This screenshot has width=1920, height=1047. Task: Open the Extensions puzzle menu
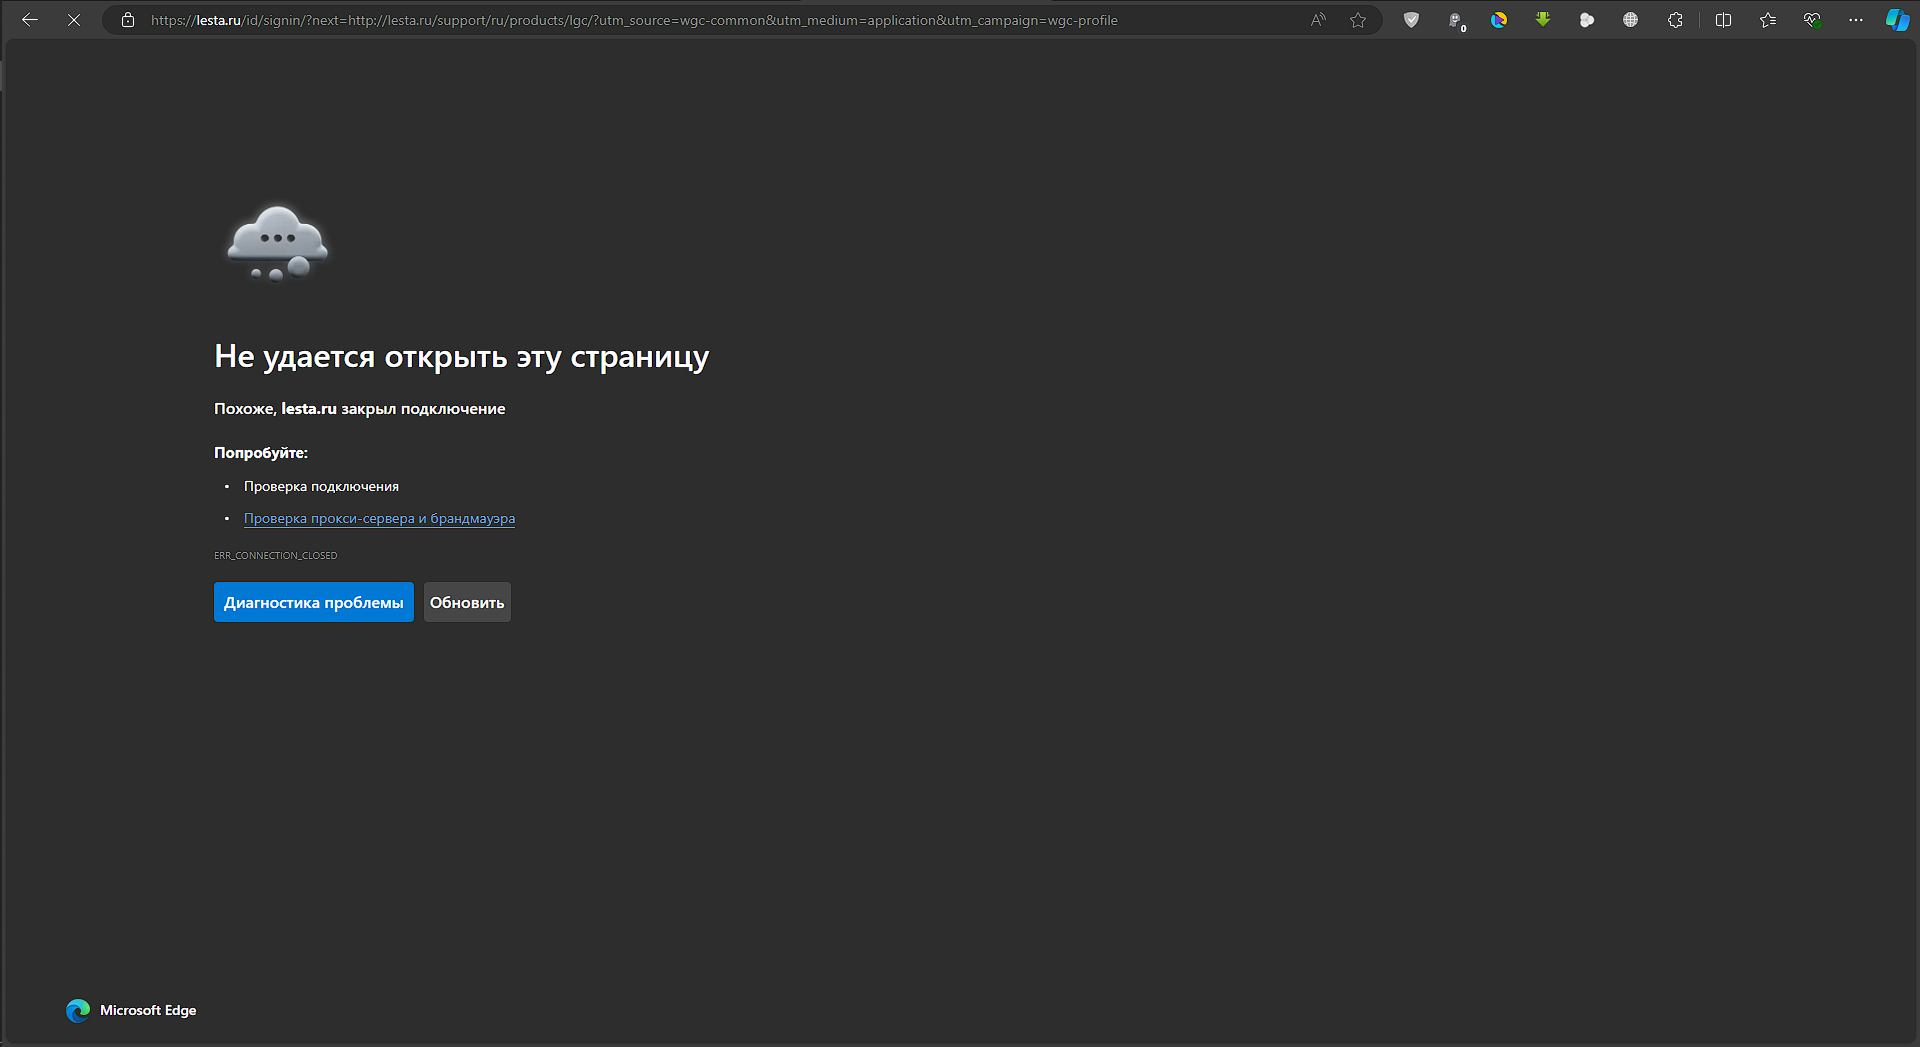[x=1675, y=20]
